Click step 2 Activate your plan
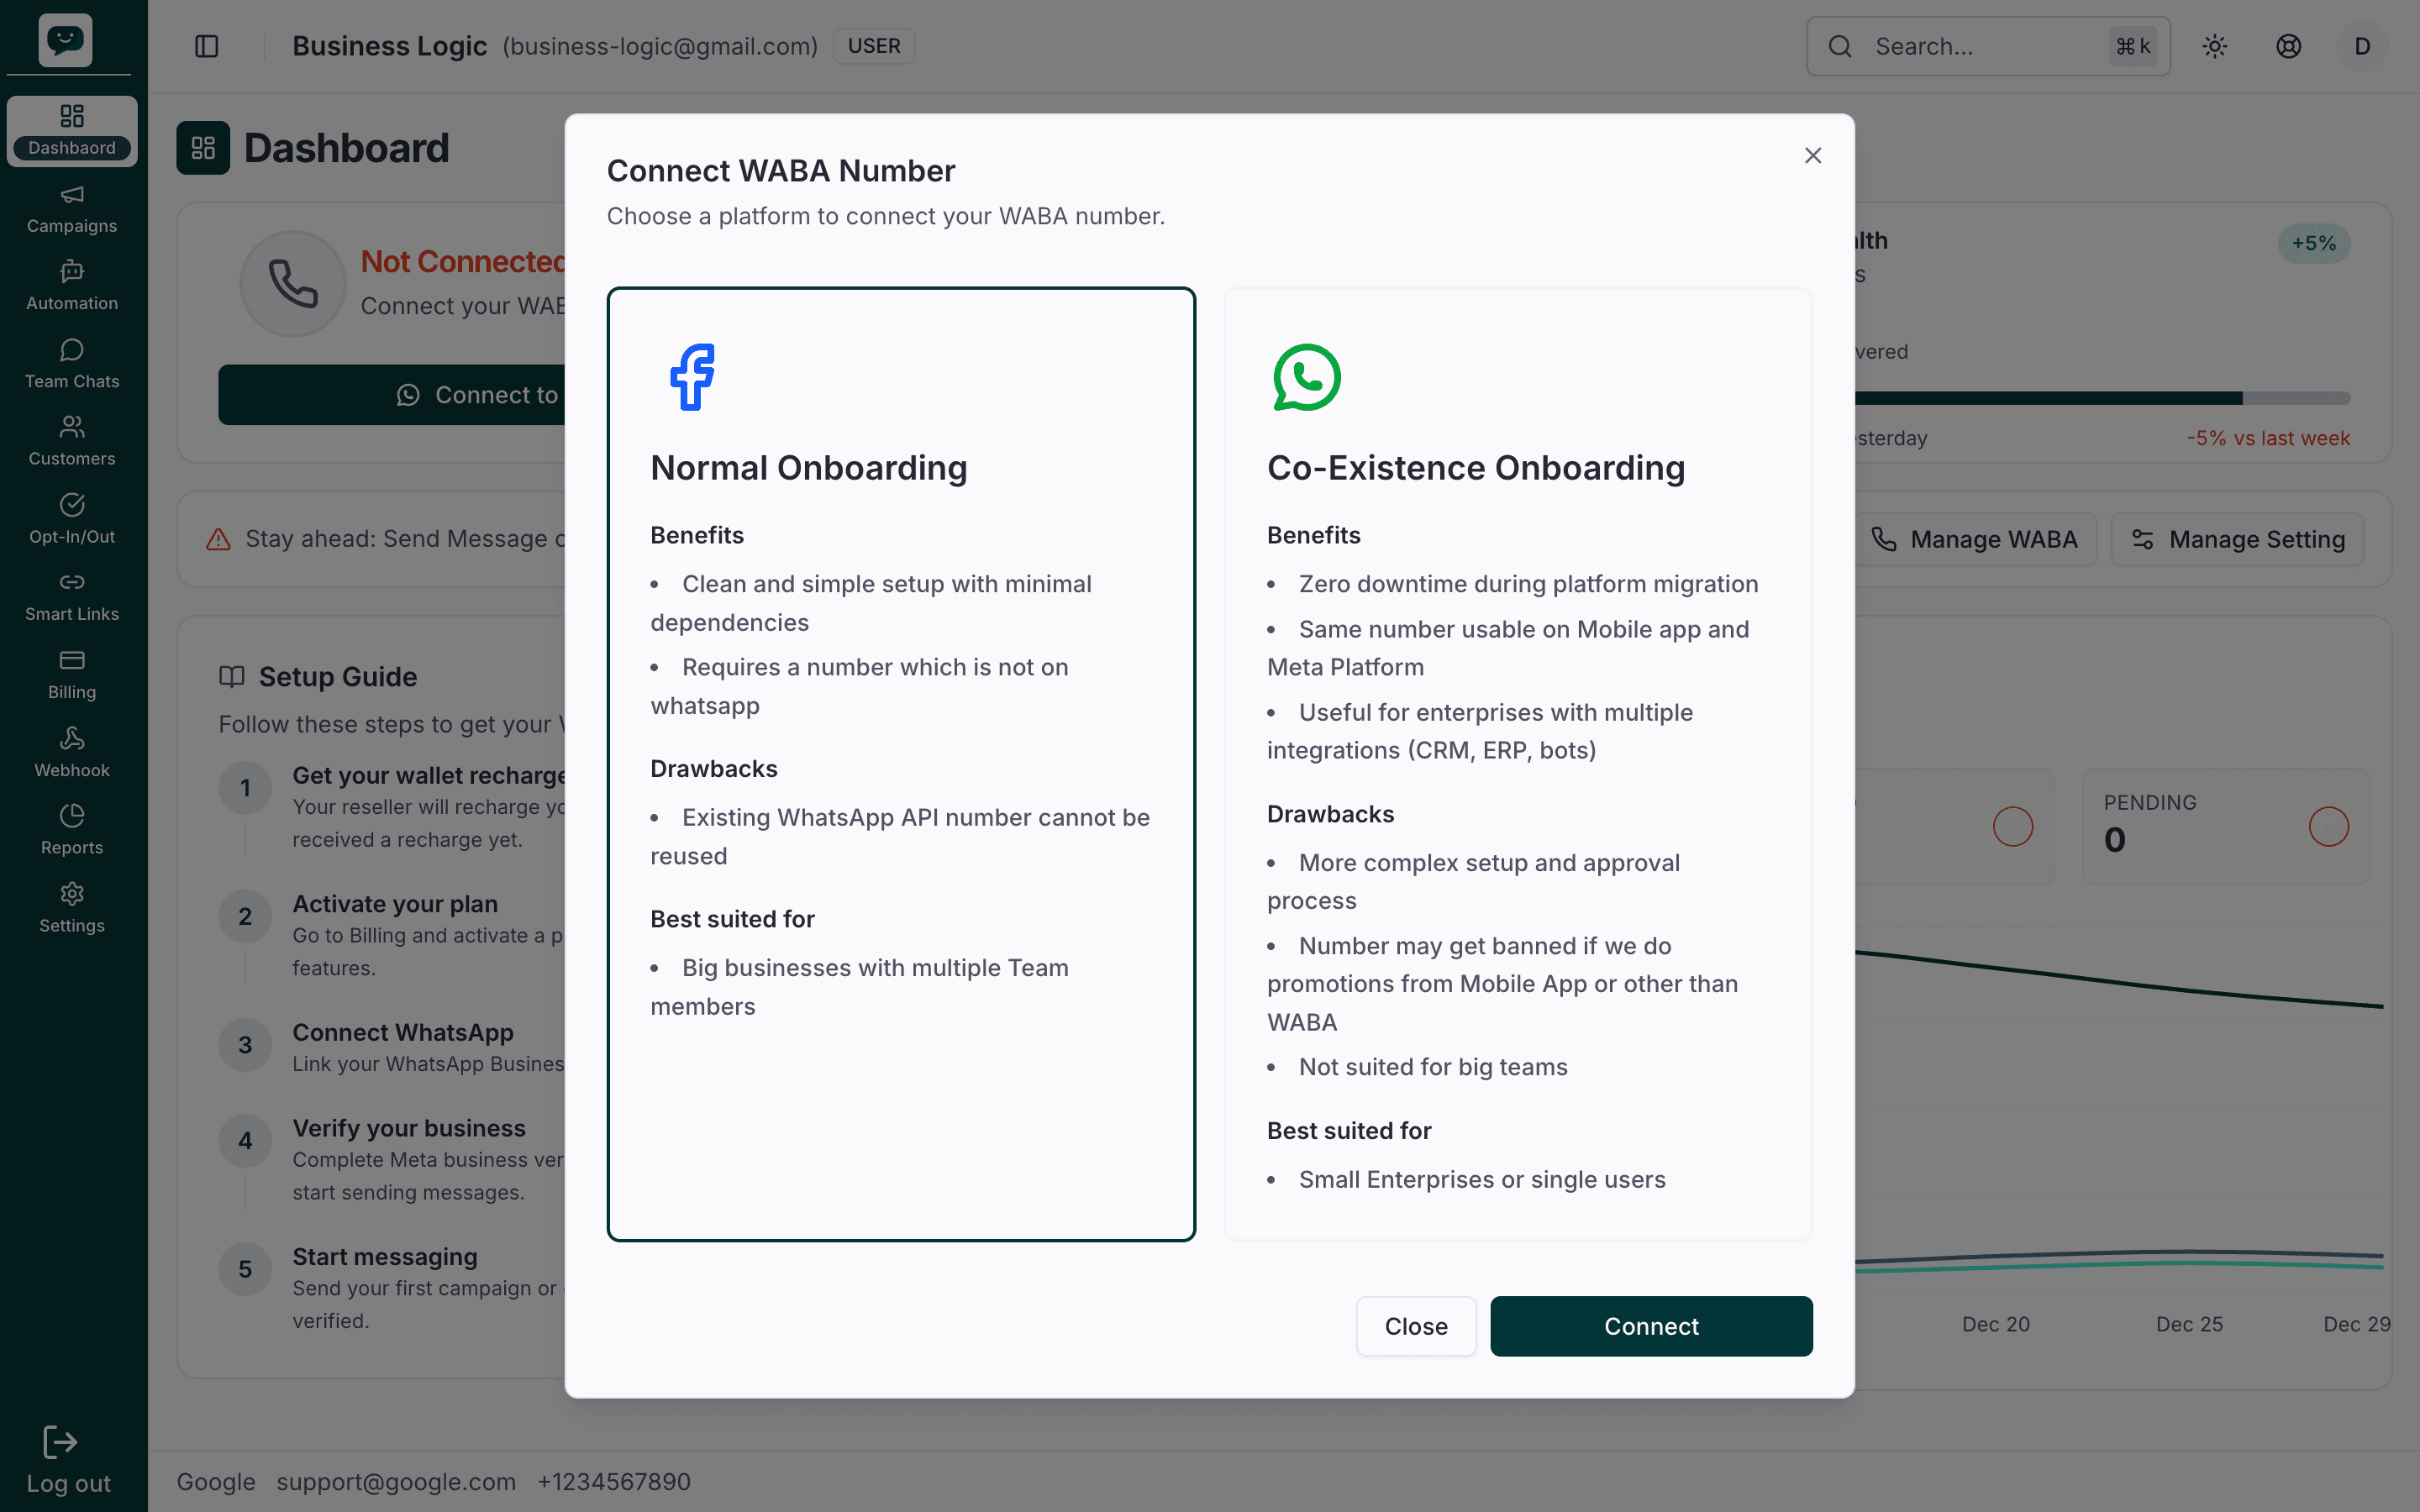This screenshot has width=2420, height=1512. (393, 935)
